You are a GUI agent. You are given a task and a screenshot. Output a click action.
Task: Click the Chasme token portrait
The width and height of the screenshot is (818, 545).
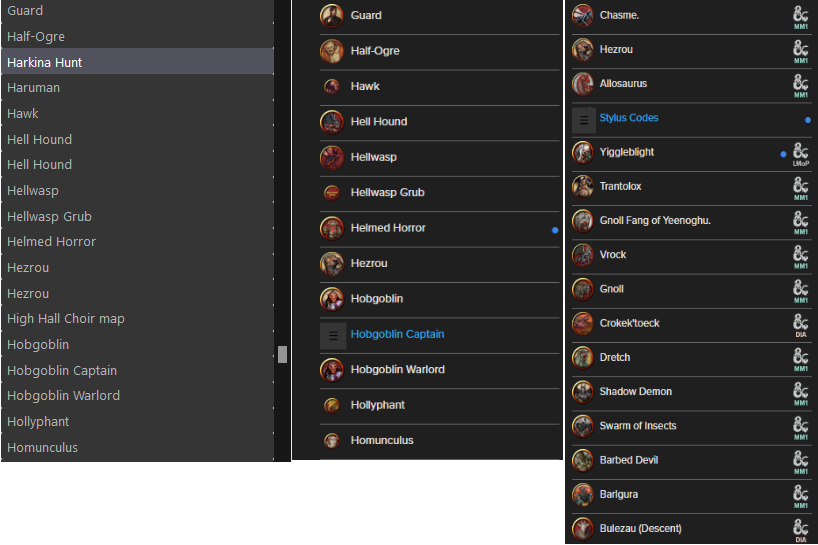[583, 16]
